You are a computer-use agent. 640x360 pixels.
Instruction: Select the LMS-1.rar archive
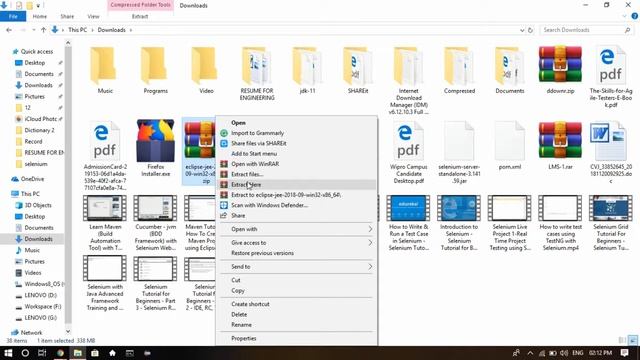560,140
